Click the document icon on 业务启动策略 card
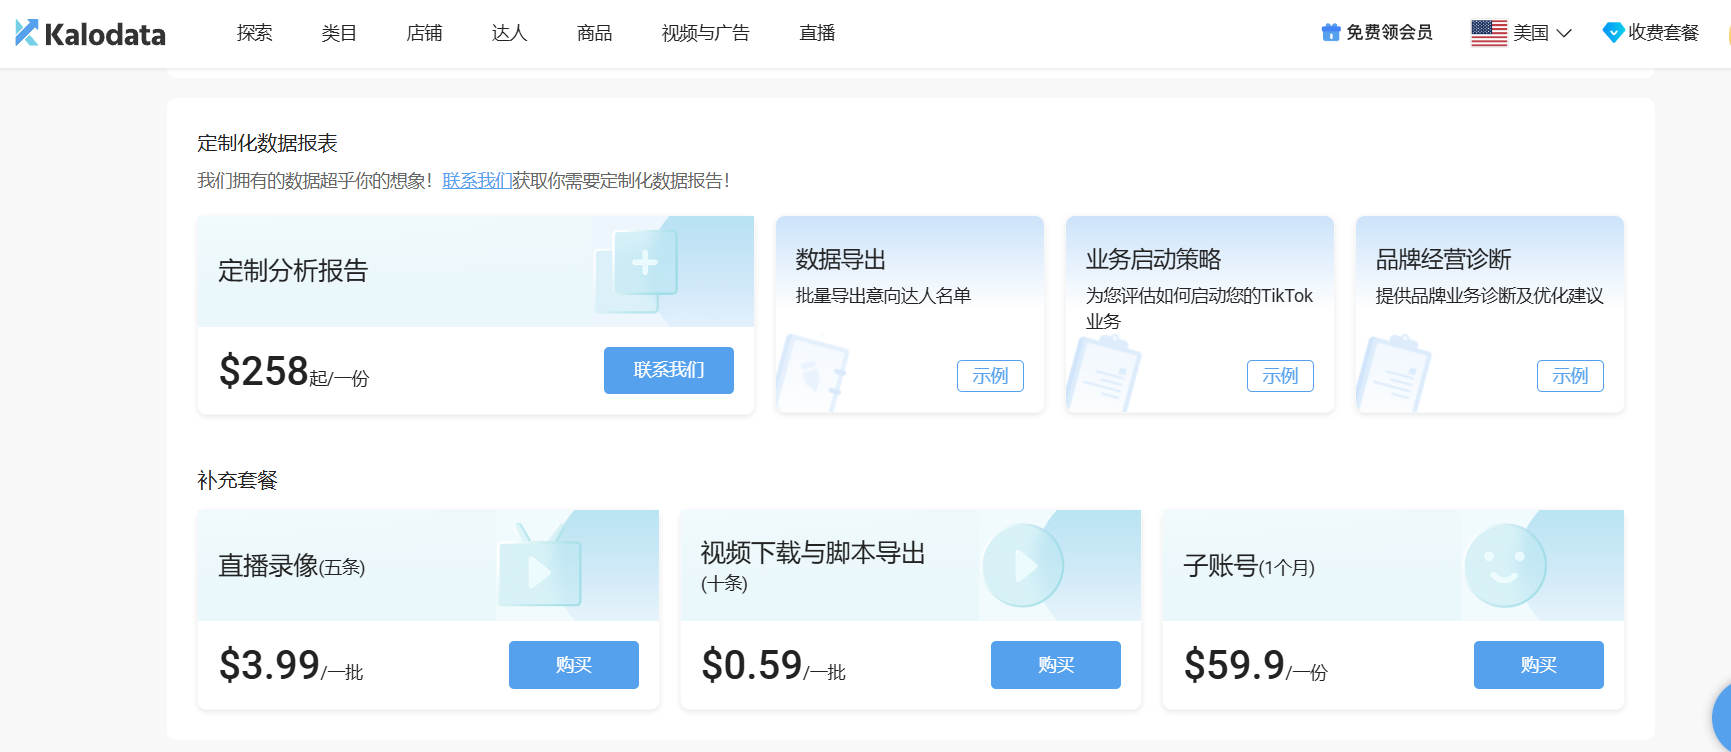This screenshot has height=752, width=1731. [x=1103, y=375]
